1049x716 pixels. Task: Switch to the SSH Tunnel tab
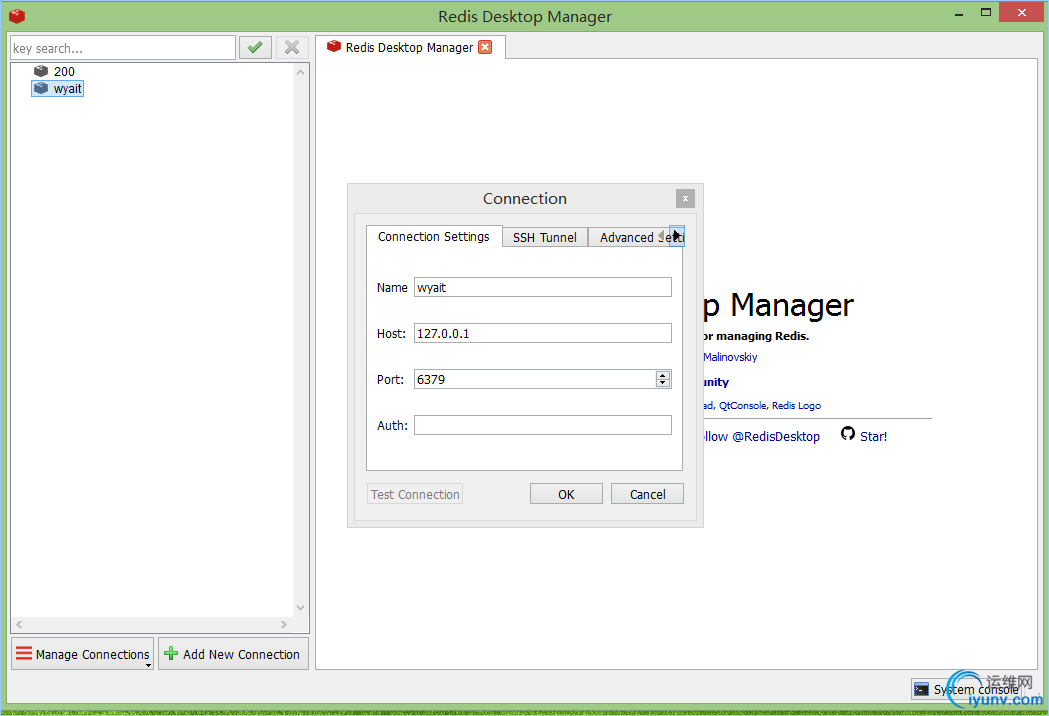click(545, 238)
